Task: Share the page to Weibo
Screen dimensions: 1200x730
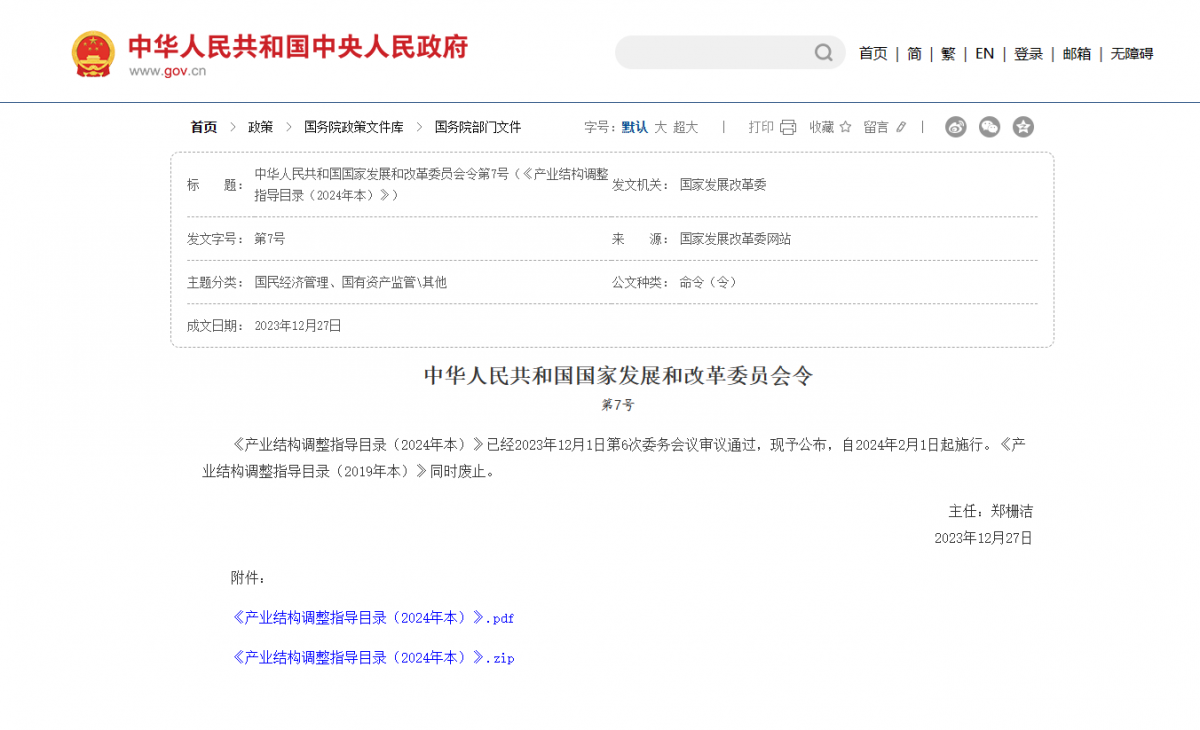Action: tap(956, 127)
